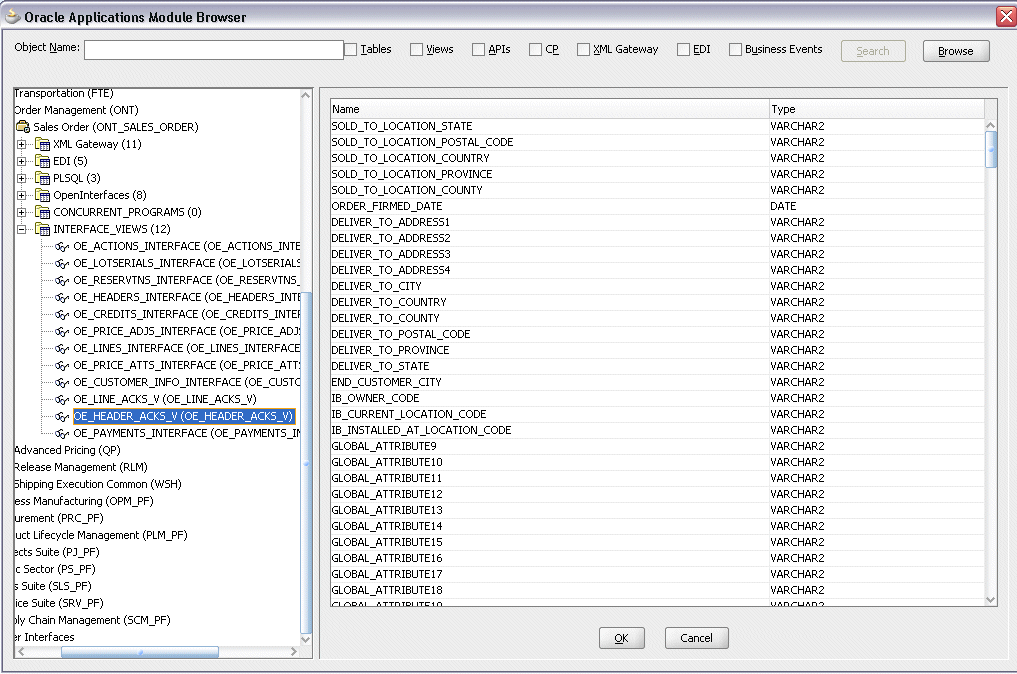Click the Browse button
The width and height of the screenshot is (1017, 674).
(956, 51)
